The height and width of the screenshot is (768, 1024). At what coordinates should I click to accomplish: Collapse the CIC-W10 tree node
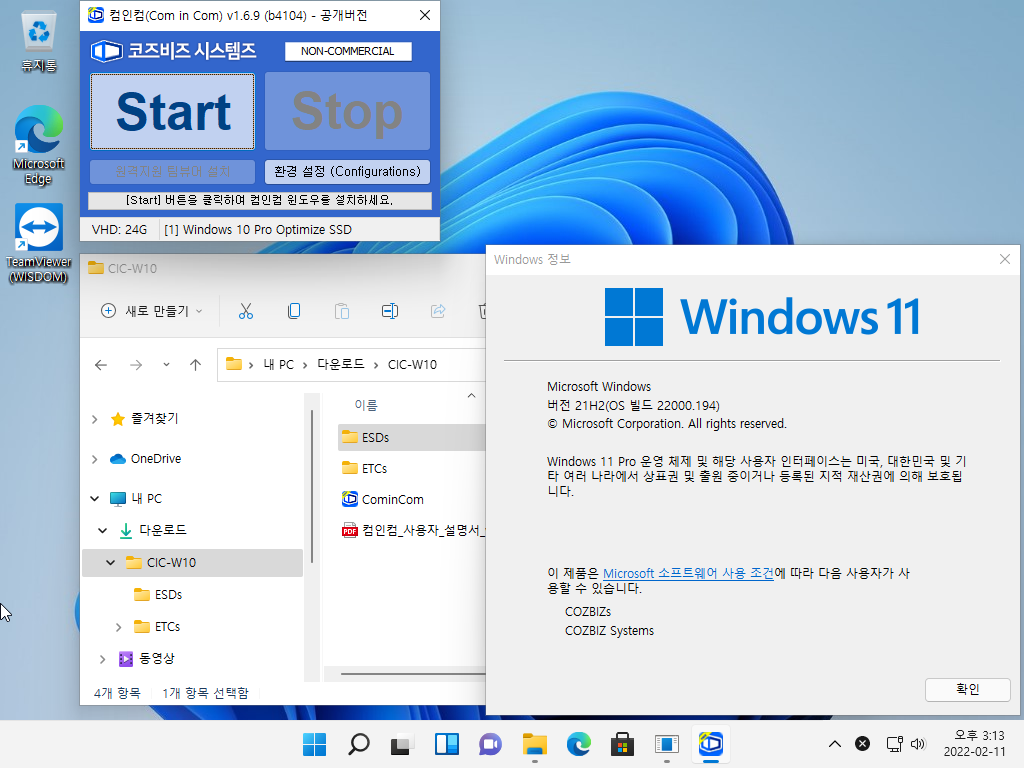point(110,562)
